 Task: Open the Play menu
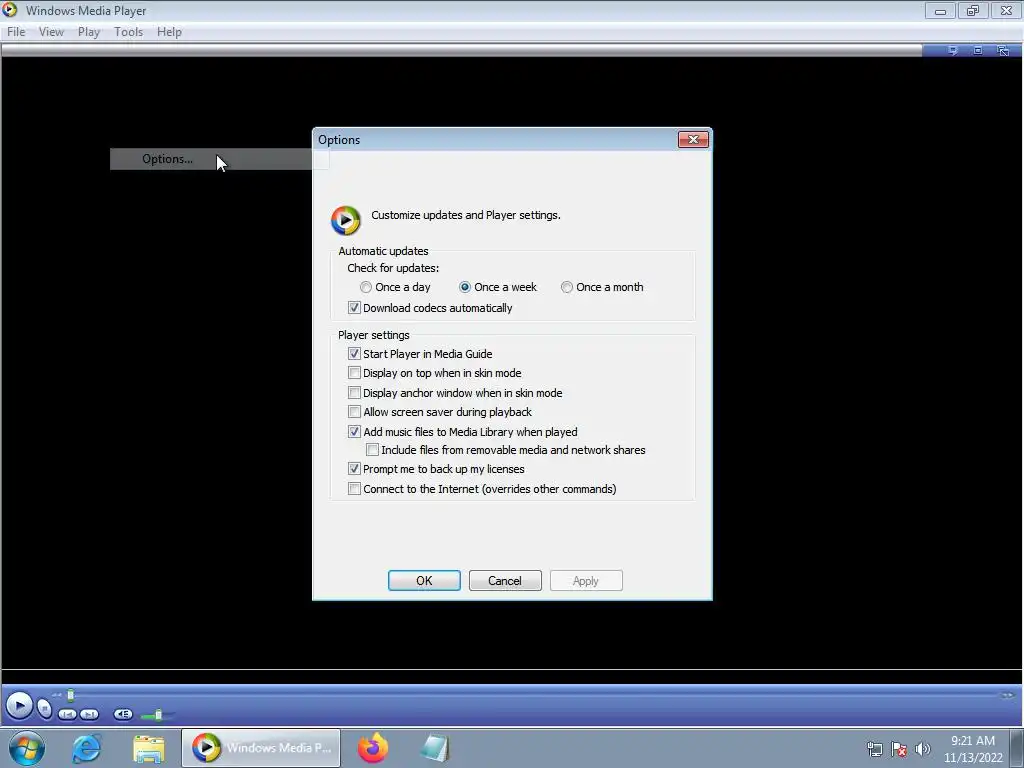(89, 32)
